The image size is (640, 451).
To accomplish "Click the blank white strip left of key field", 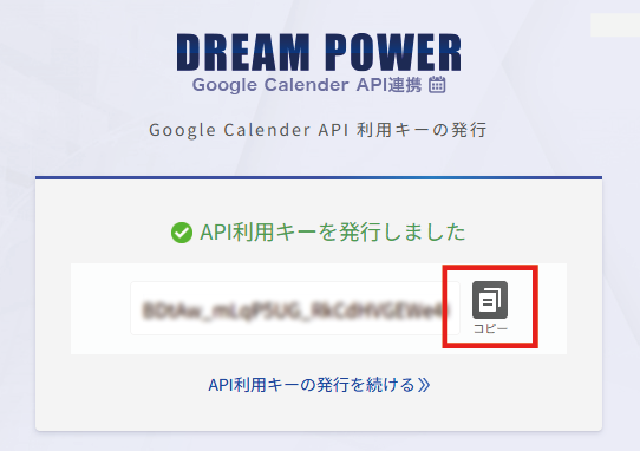I will 100,308.
